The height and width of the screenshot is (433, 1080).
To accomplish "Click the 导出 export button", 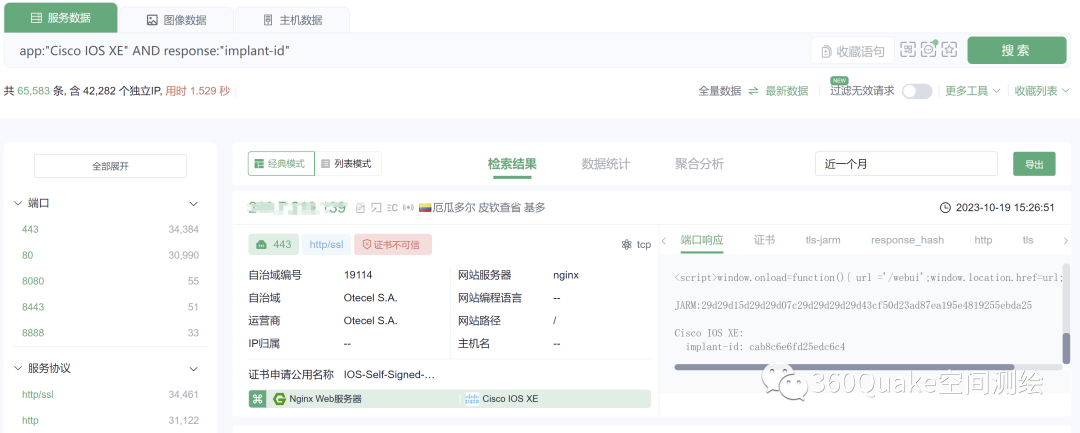I will point(1034,164).
